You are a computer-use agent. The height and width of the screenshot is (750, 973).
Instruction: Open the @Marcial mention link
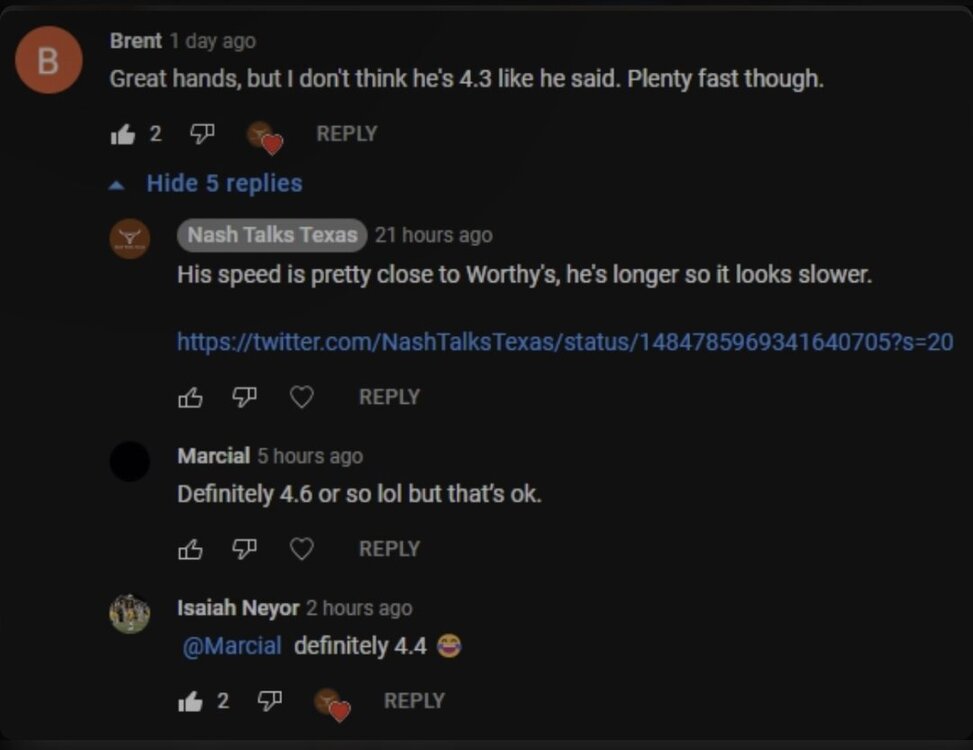[x=232, y=647]
